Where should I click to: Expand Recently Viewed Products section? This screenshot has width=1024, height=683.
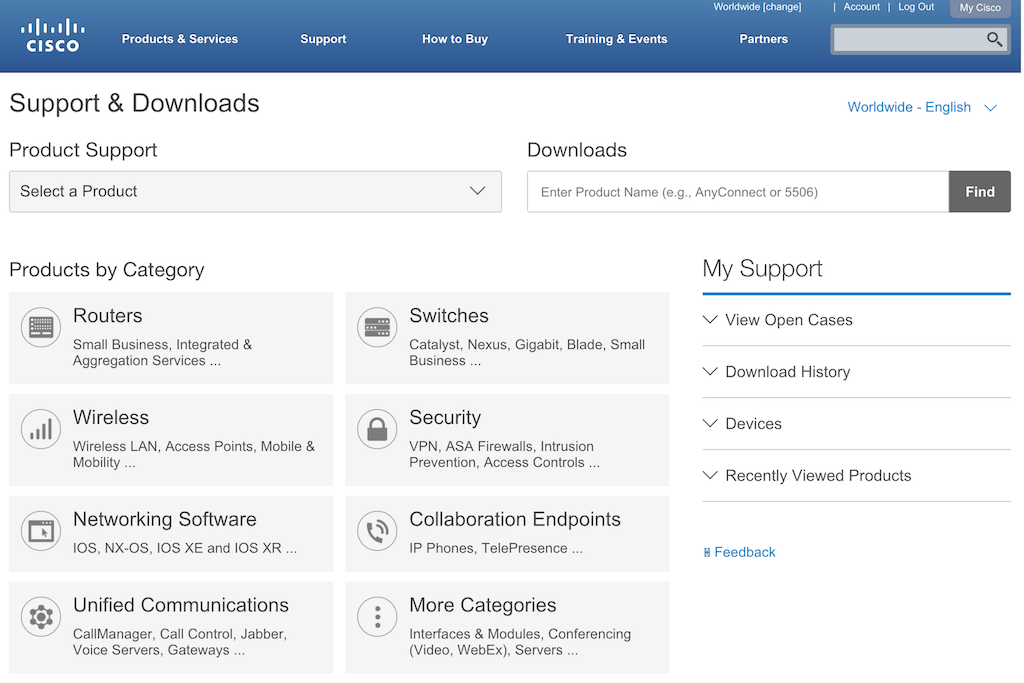pos(856,475)
